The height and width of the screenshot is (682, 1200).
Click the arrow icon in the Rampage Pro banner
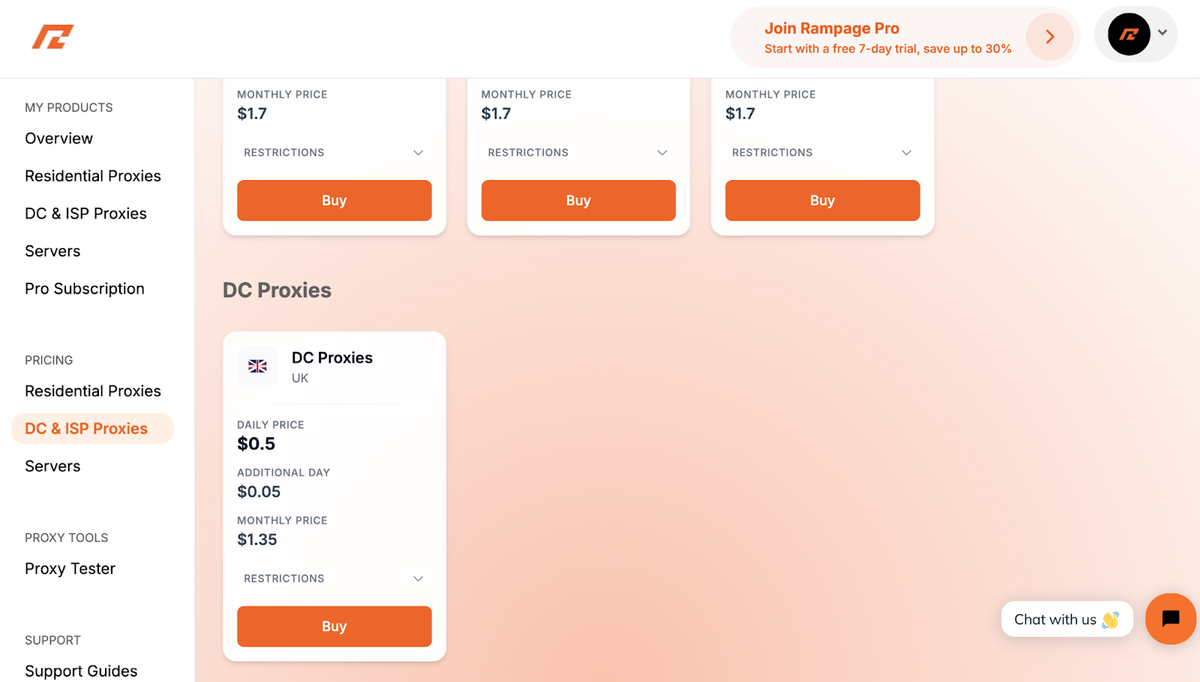[x=1049, y=37]
